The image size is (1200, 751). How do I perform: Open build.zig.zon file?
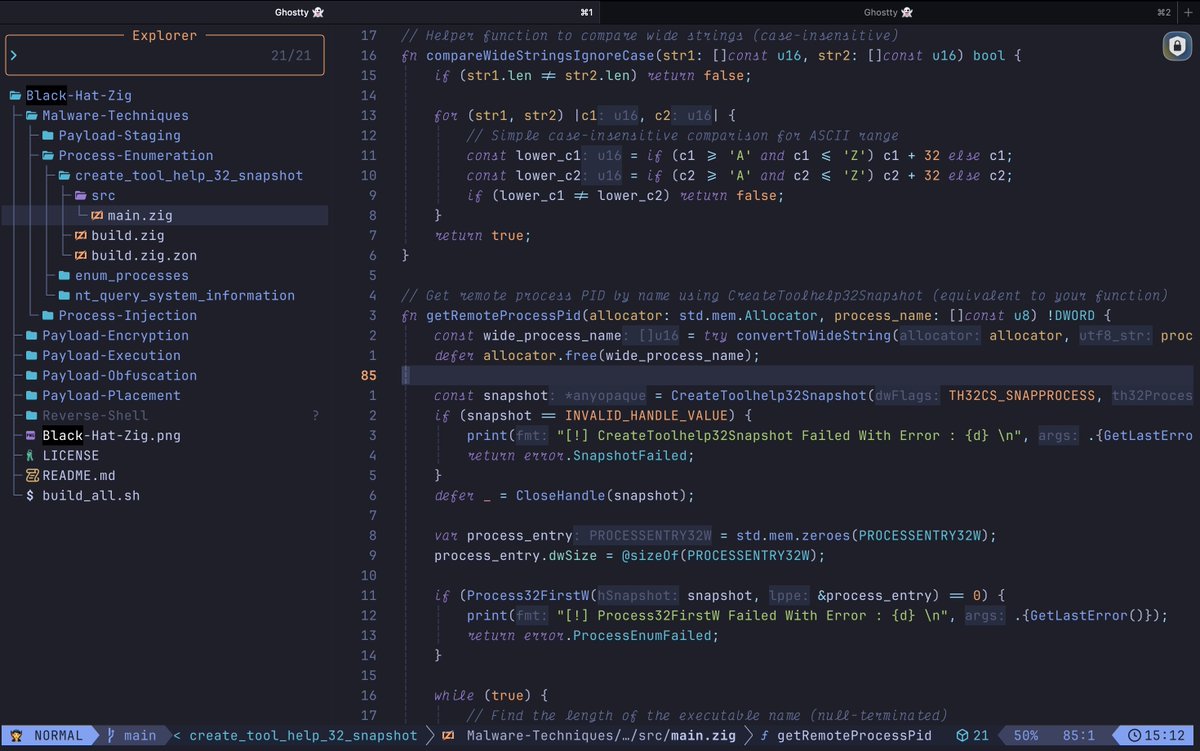click(x=144, y=255)
